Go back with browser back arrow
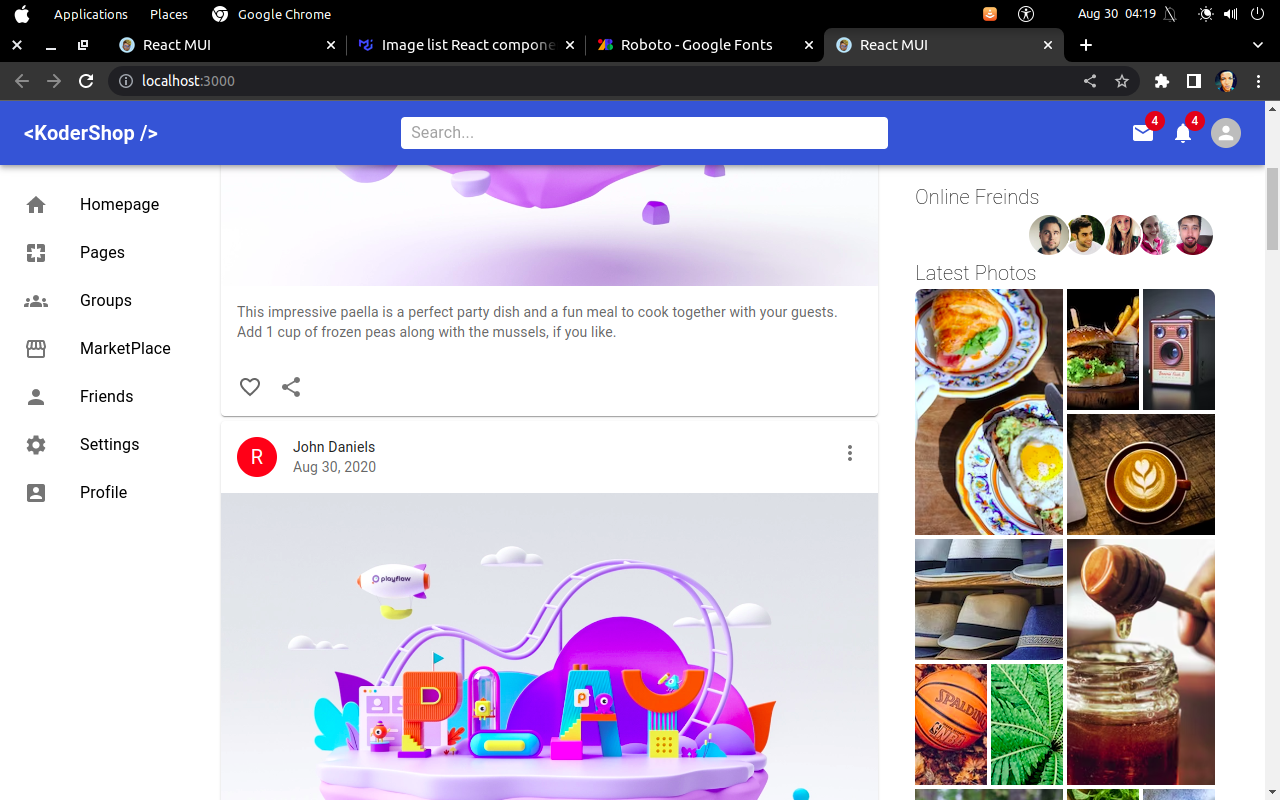 22,81
